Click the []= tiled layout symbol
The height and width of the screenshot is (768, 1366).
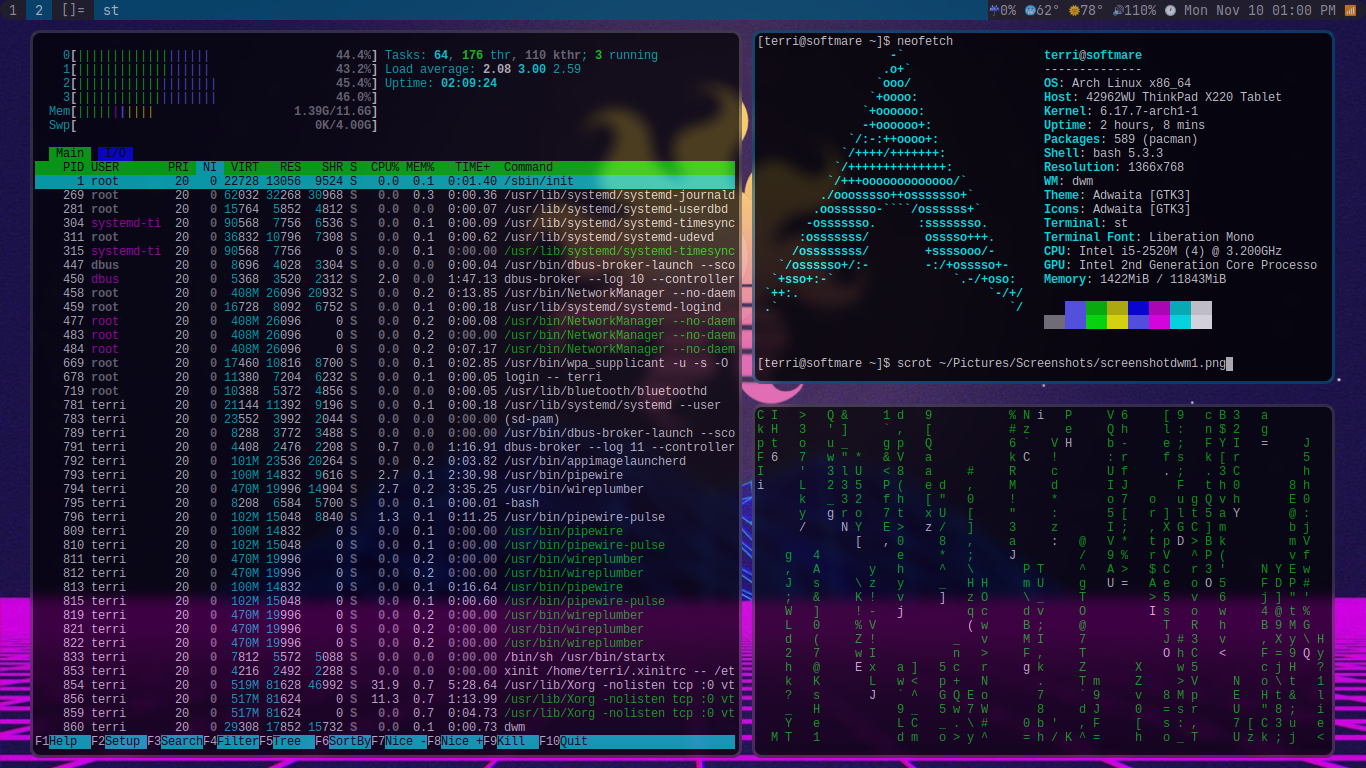coord(73,10)
